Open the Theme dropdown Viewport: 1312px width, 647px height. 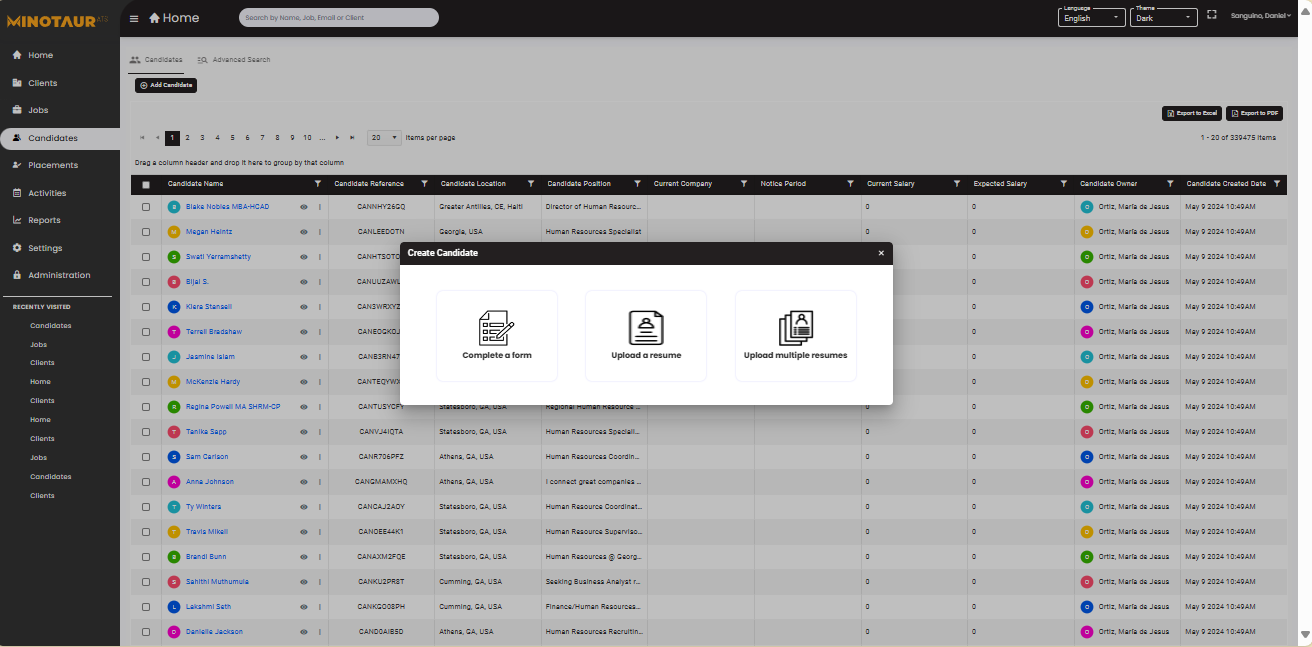tap(1163, 20)
